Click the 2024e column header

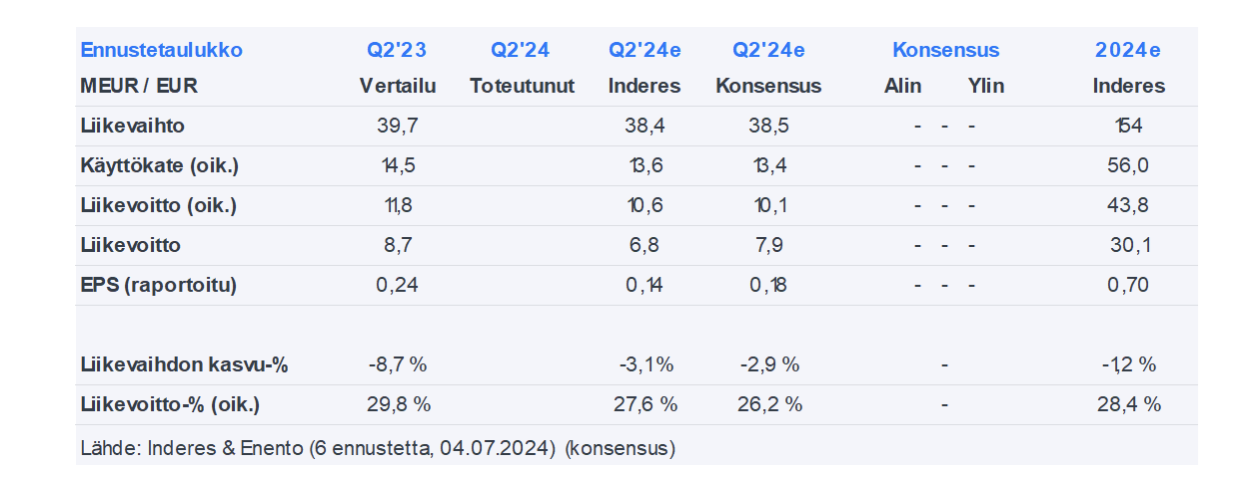[x=1128, y=50]
